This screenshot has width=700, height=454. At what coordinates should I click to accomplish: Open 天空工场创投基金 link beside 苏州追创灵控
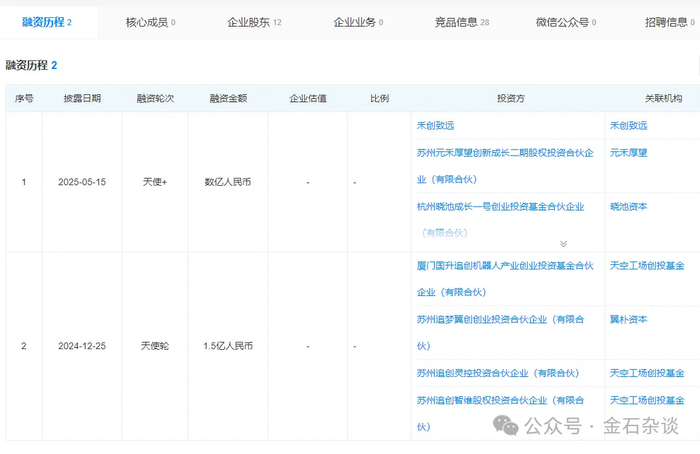pos(647,373)
